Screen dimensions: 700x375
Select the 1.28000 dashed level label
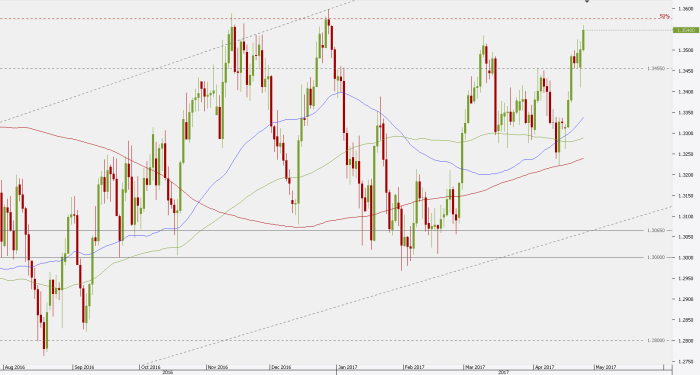(x=656, y=340)
